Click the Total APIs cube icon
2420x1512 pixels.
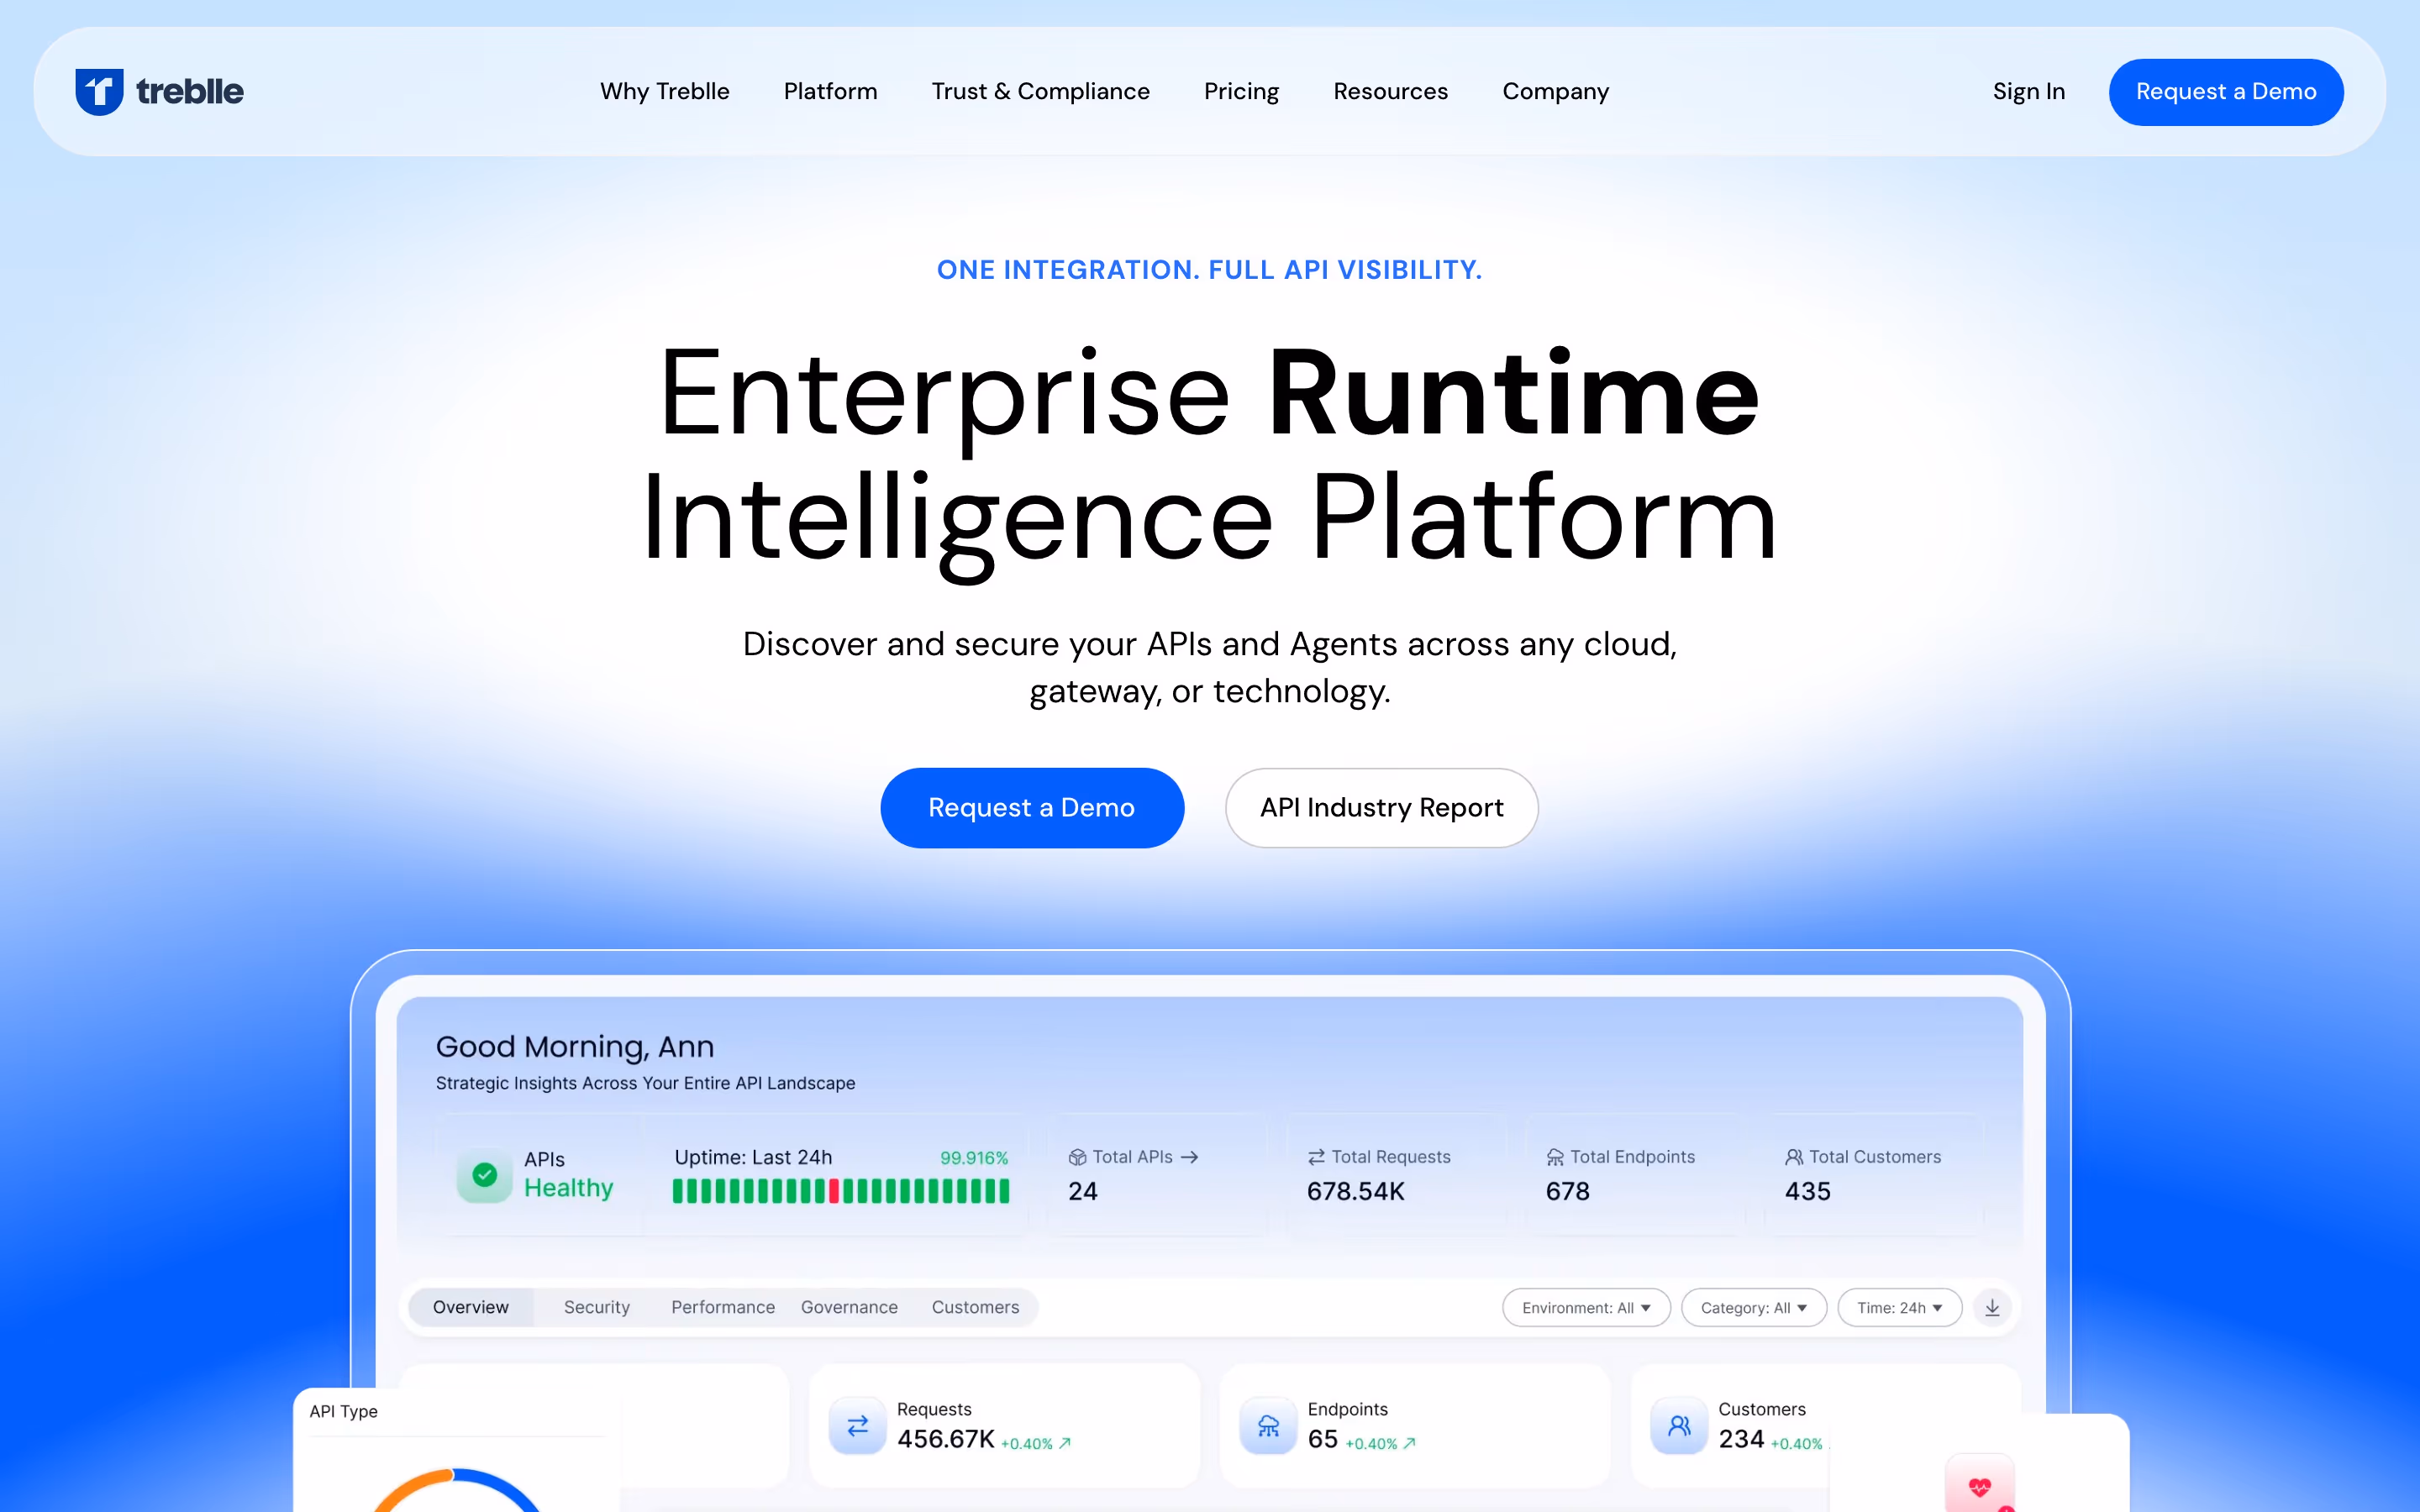click(1077, 1157)
